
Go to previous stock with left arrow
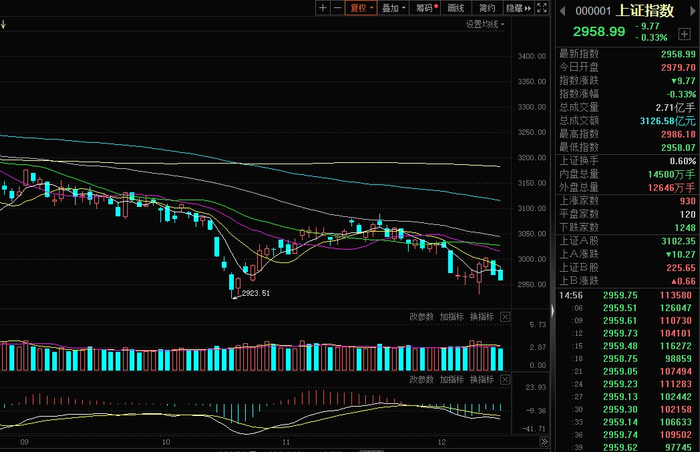[562, 11]
